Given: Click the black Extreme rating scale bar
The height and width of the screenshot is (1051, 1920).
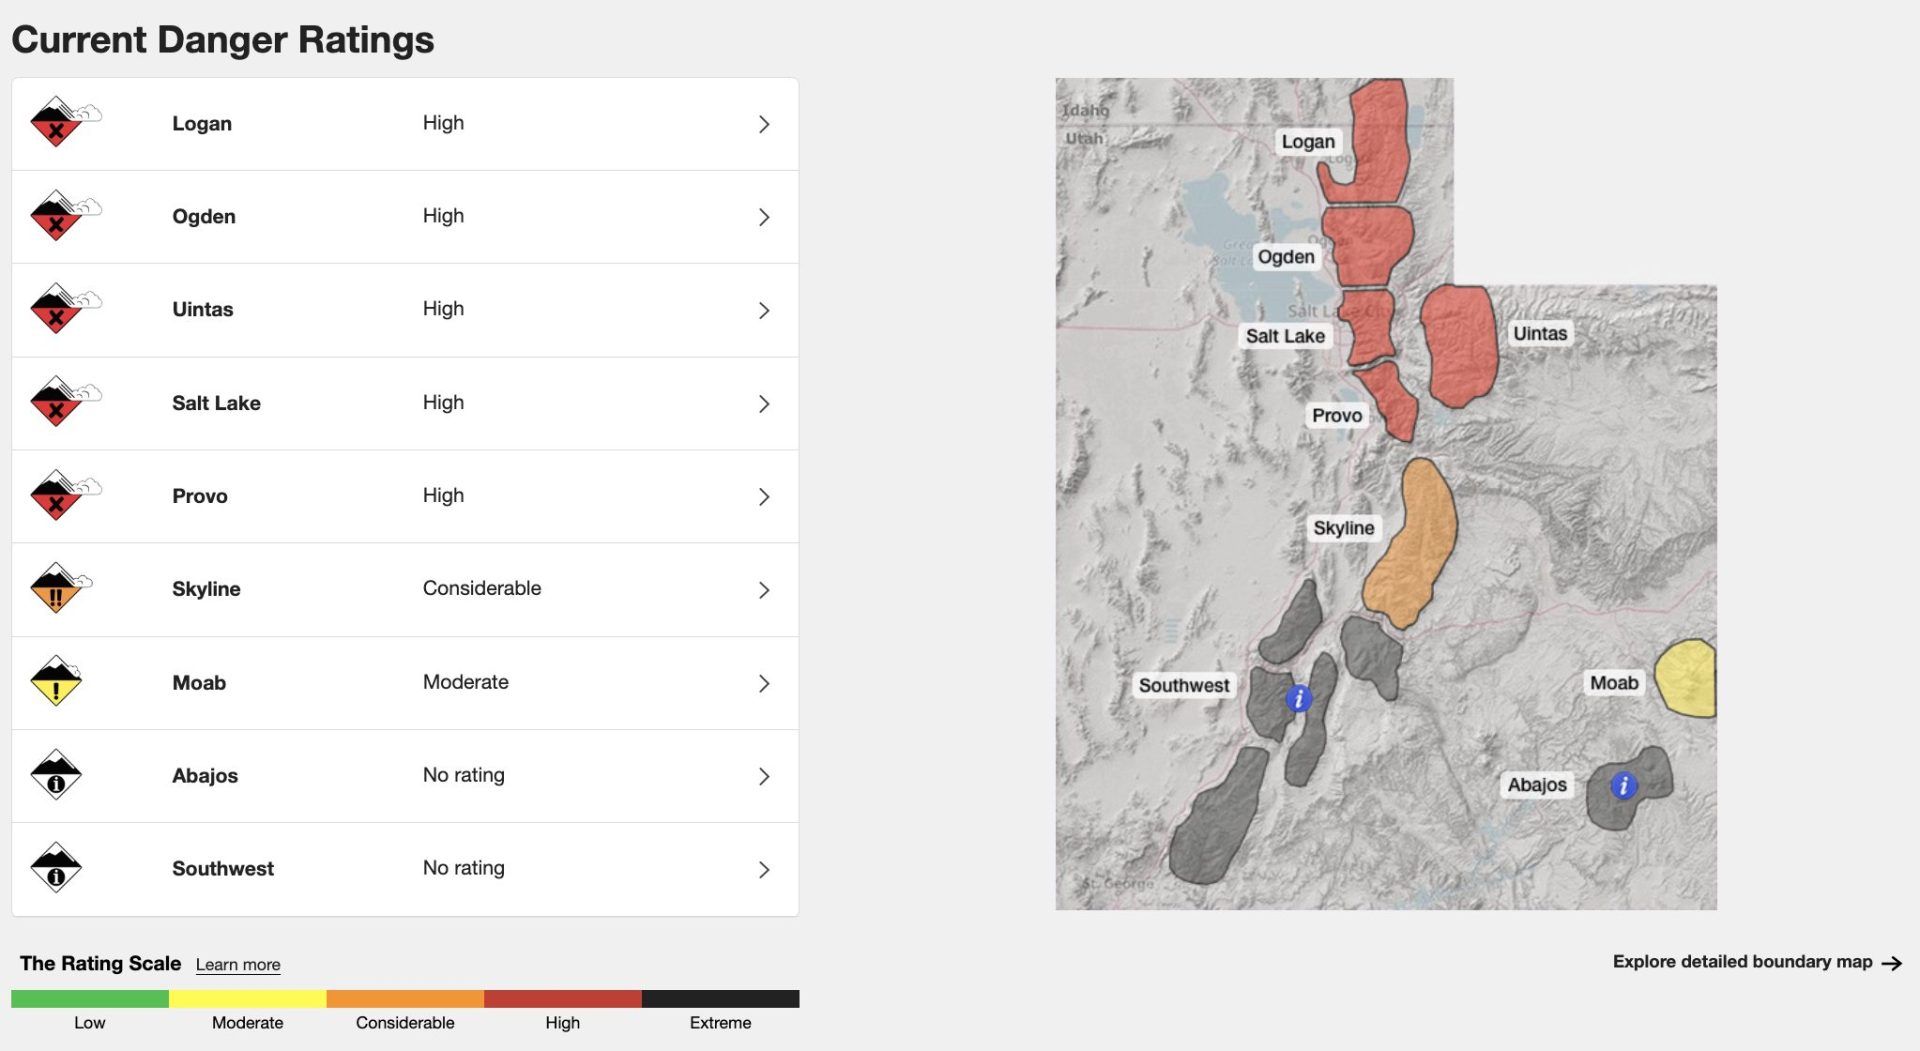Looking at the screenshot, I should (x=721, y=998).
